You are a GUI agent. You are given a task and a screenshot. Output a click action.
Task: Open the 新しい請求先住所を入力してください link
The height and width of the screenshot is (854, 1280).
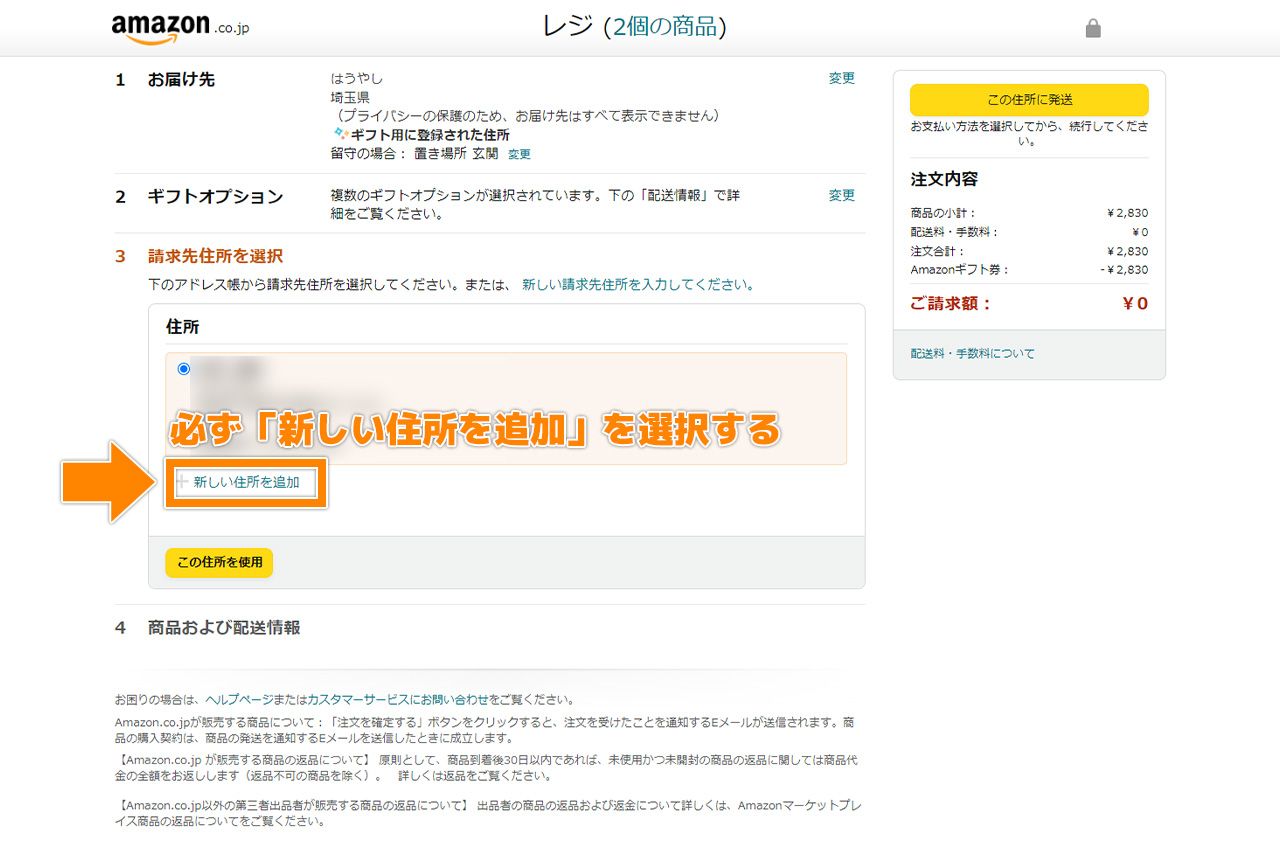(636, 285)
